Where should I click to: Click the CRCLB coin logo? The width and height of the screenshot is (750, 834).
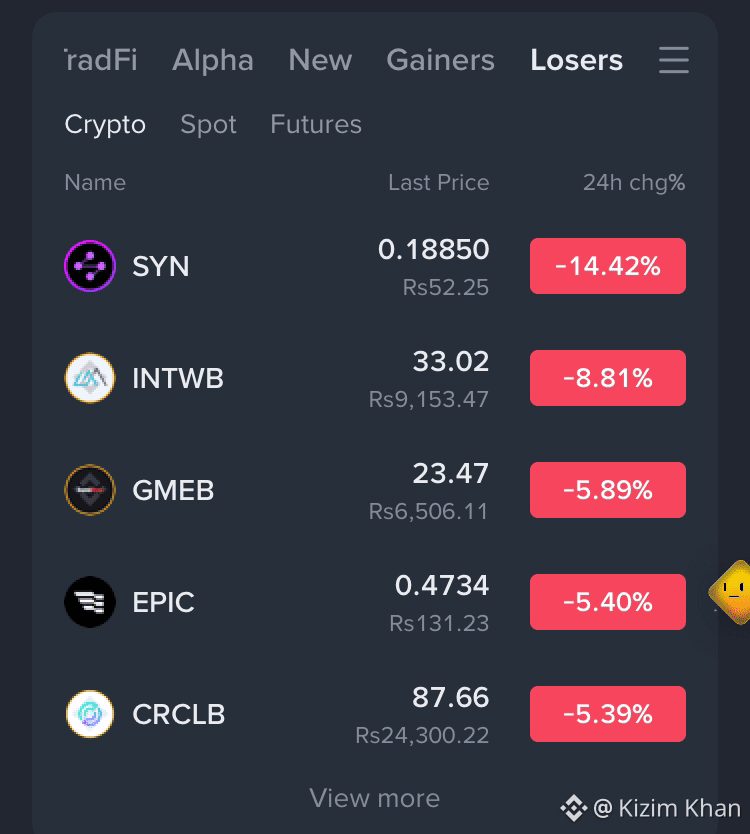(90, 714)
